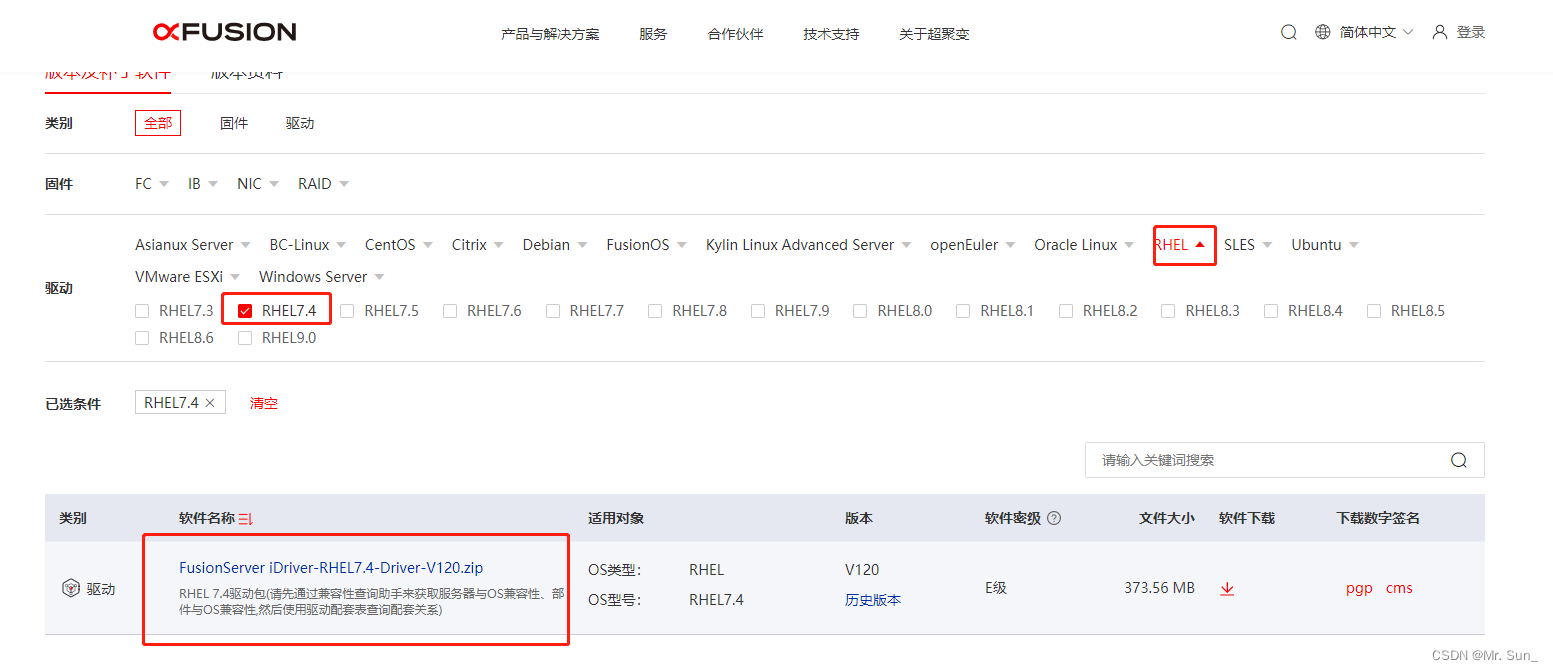The image size is (1553, 671).
Task: Expand the Citrix driver dropdown
Action: click(x=478, y=245)
